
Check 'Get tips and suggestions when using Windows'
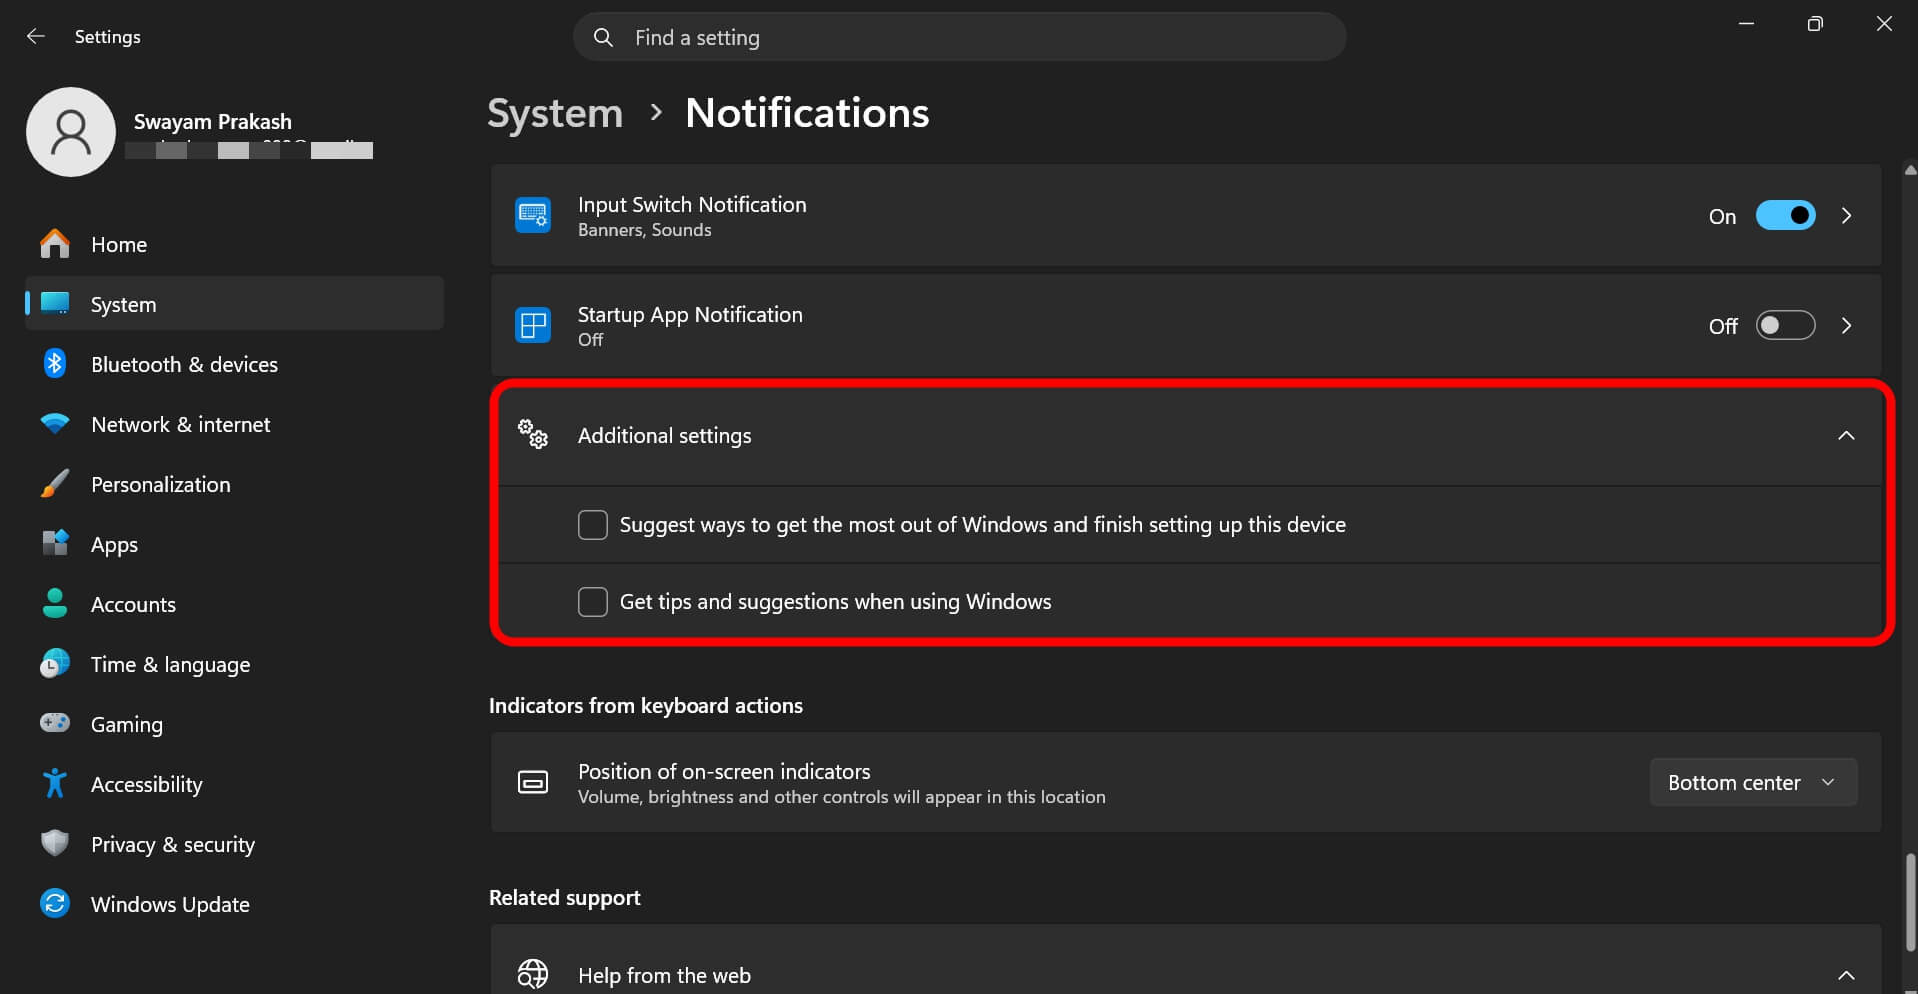coord(592,601)
